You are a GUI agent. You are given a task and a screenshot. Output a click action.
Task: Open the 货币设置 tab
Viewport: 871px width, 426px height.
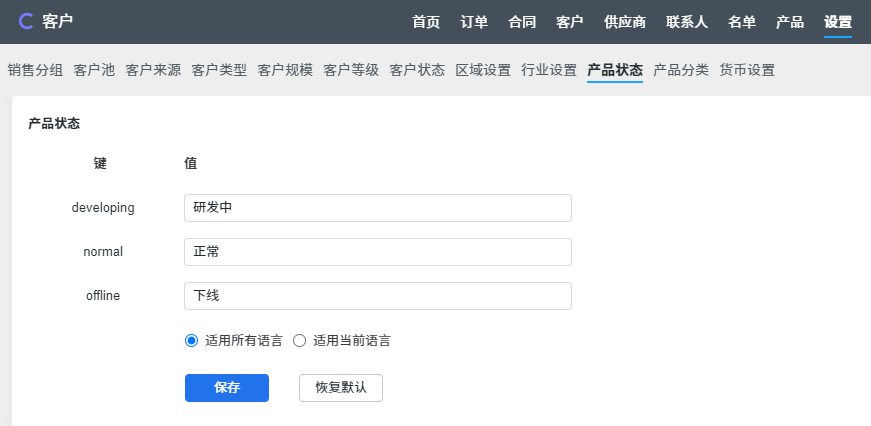(x=747, y=70)
